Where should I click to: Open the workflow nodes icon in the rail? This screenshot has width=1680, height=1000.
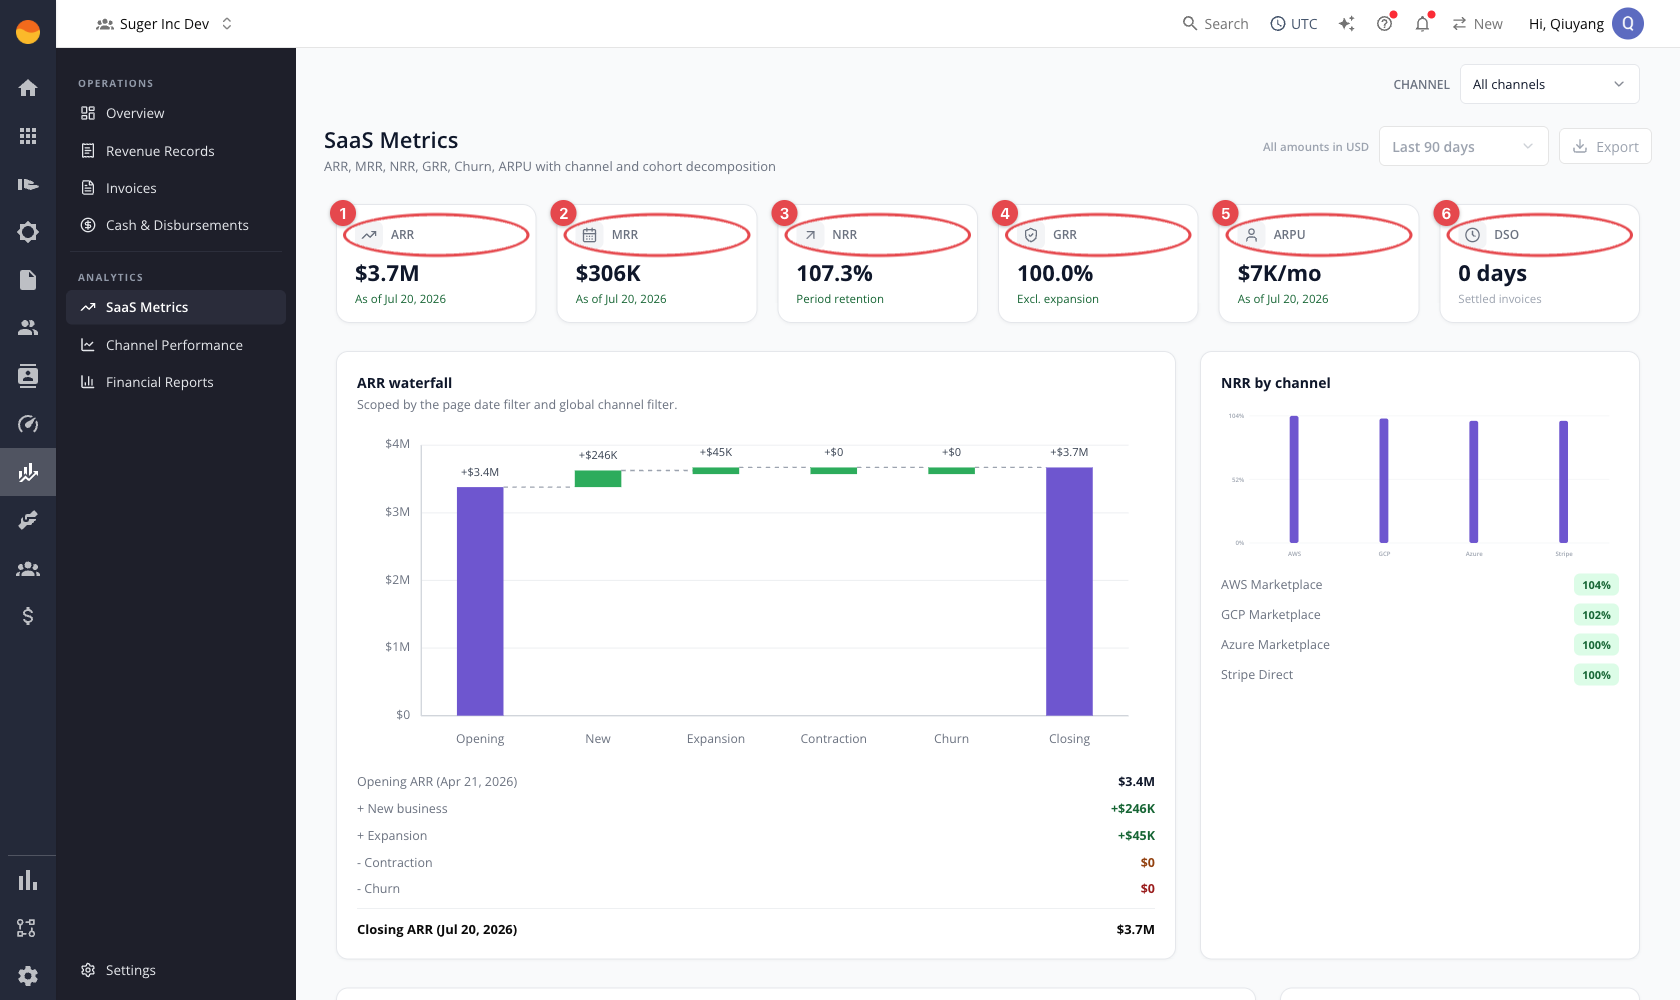[x=27, y=928]
